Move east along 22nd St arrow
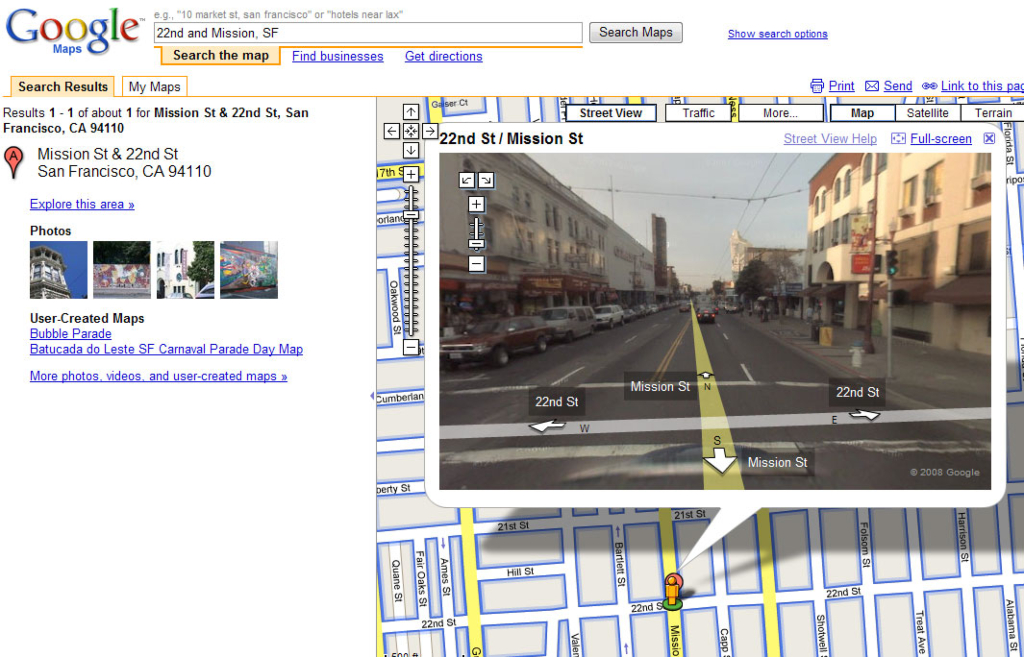1024x657 pixels. pyautogui.click(x=864, y=414)
